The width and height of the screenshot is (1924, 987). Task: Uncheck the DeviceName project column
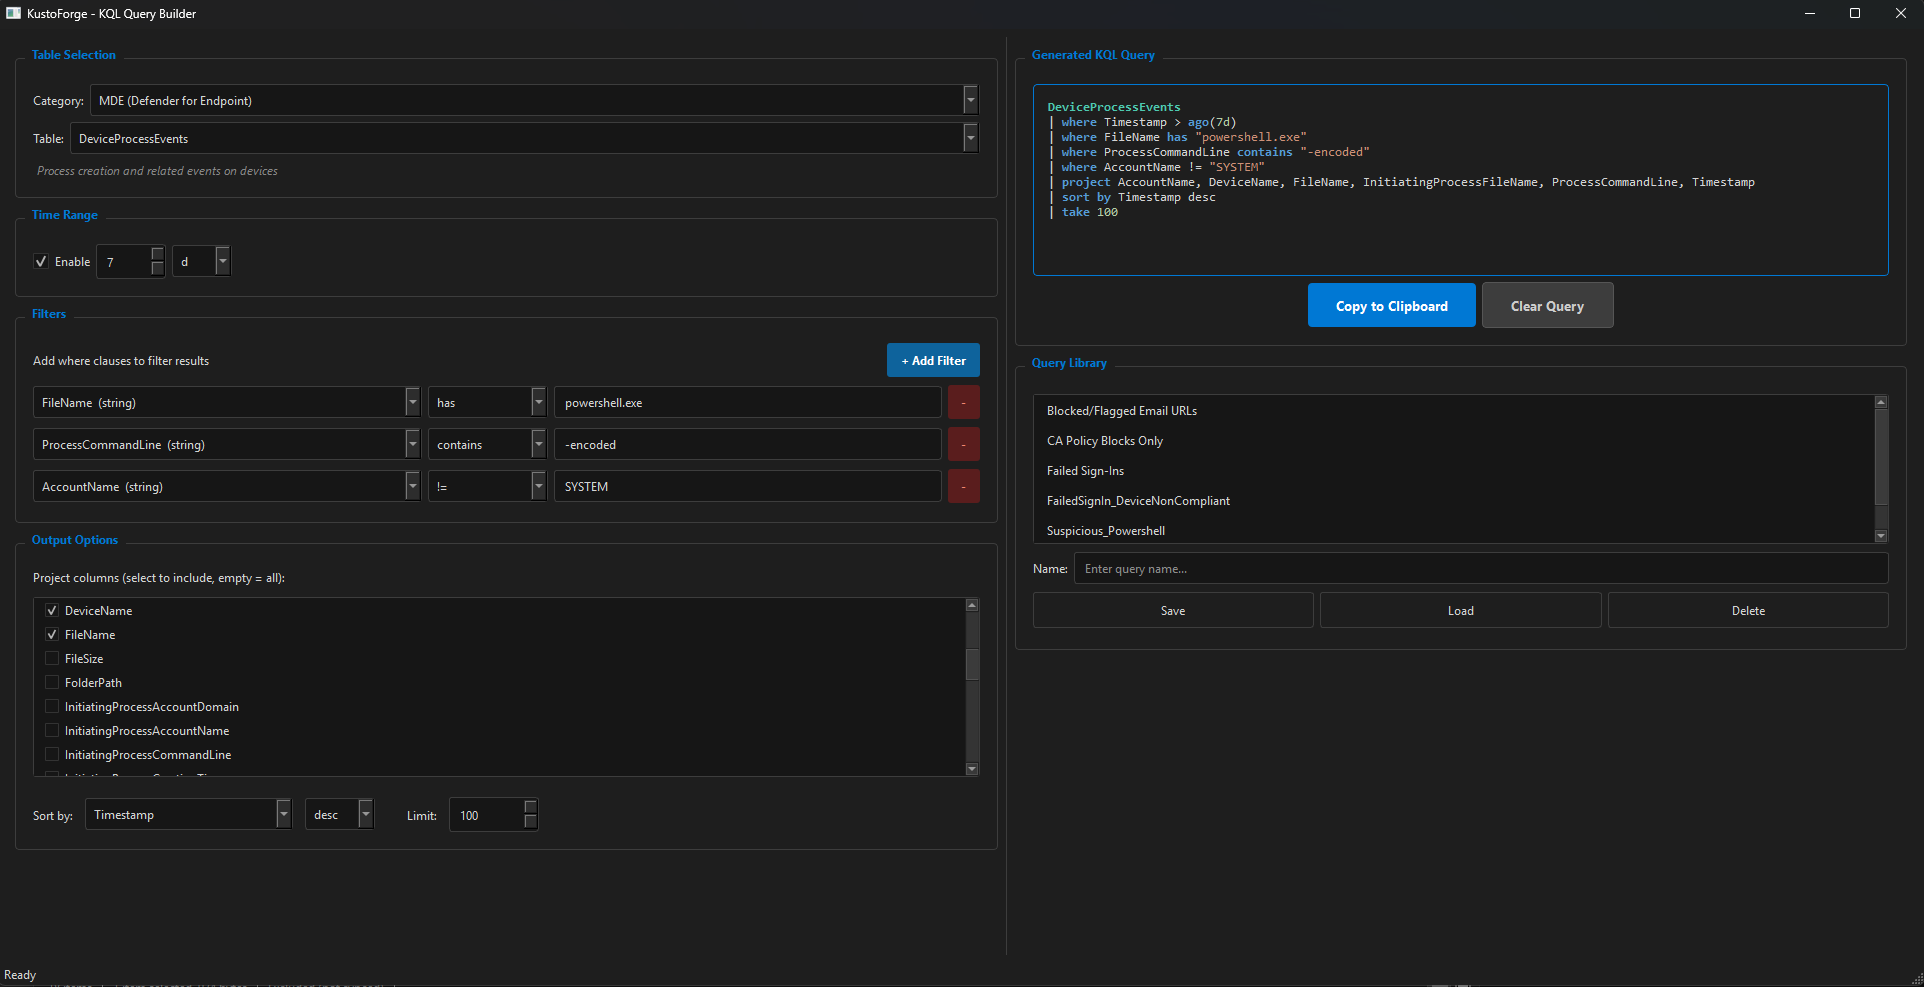pyautogui.click(x=52, y=610)
